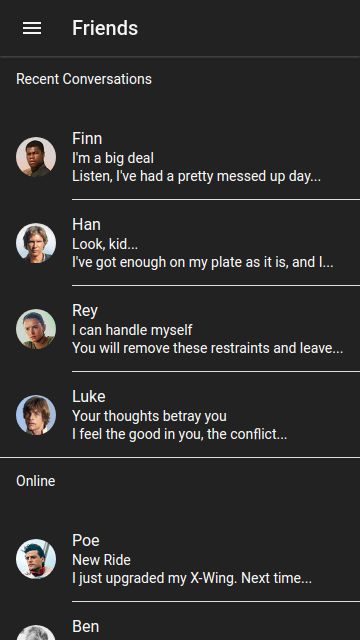Viewport: 360px width, 640px height.
Task: Click Finn's avatar picture
Action: click(x=36, y=157)
